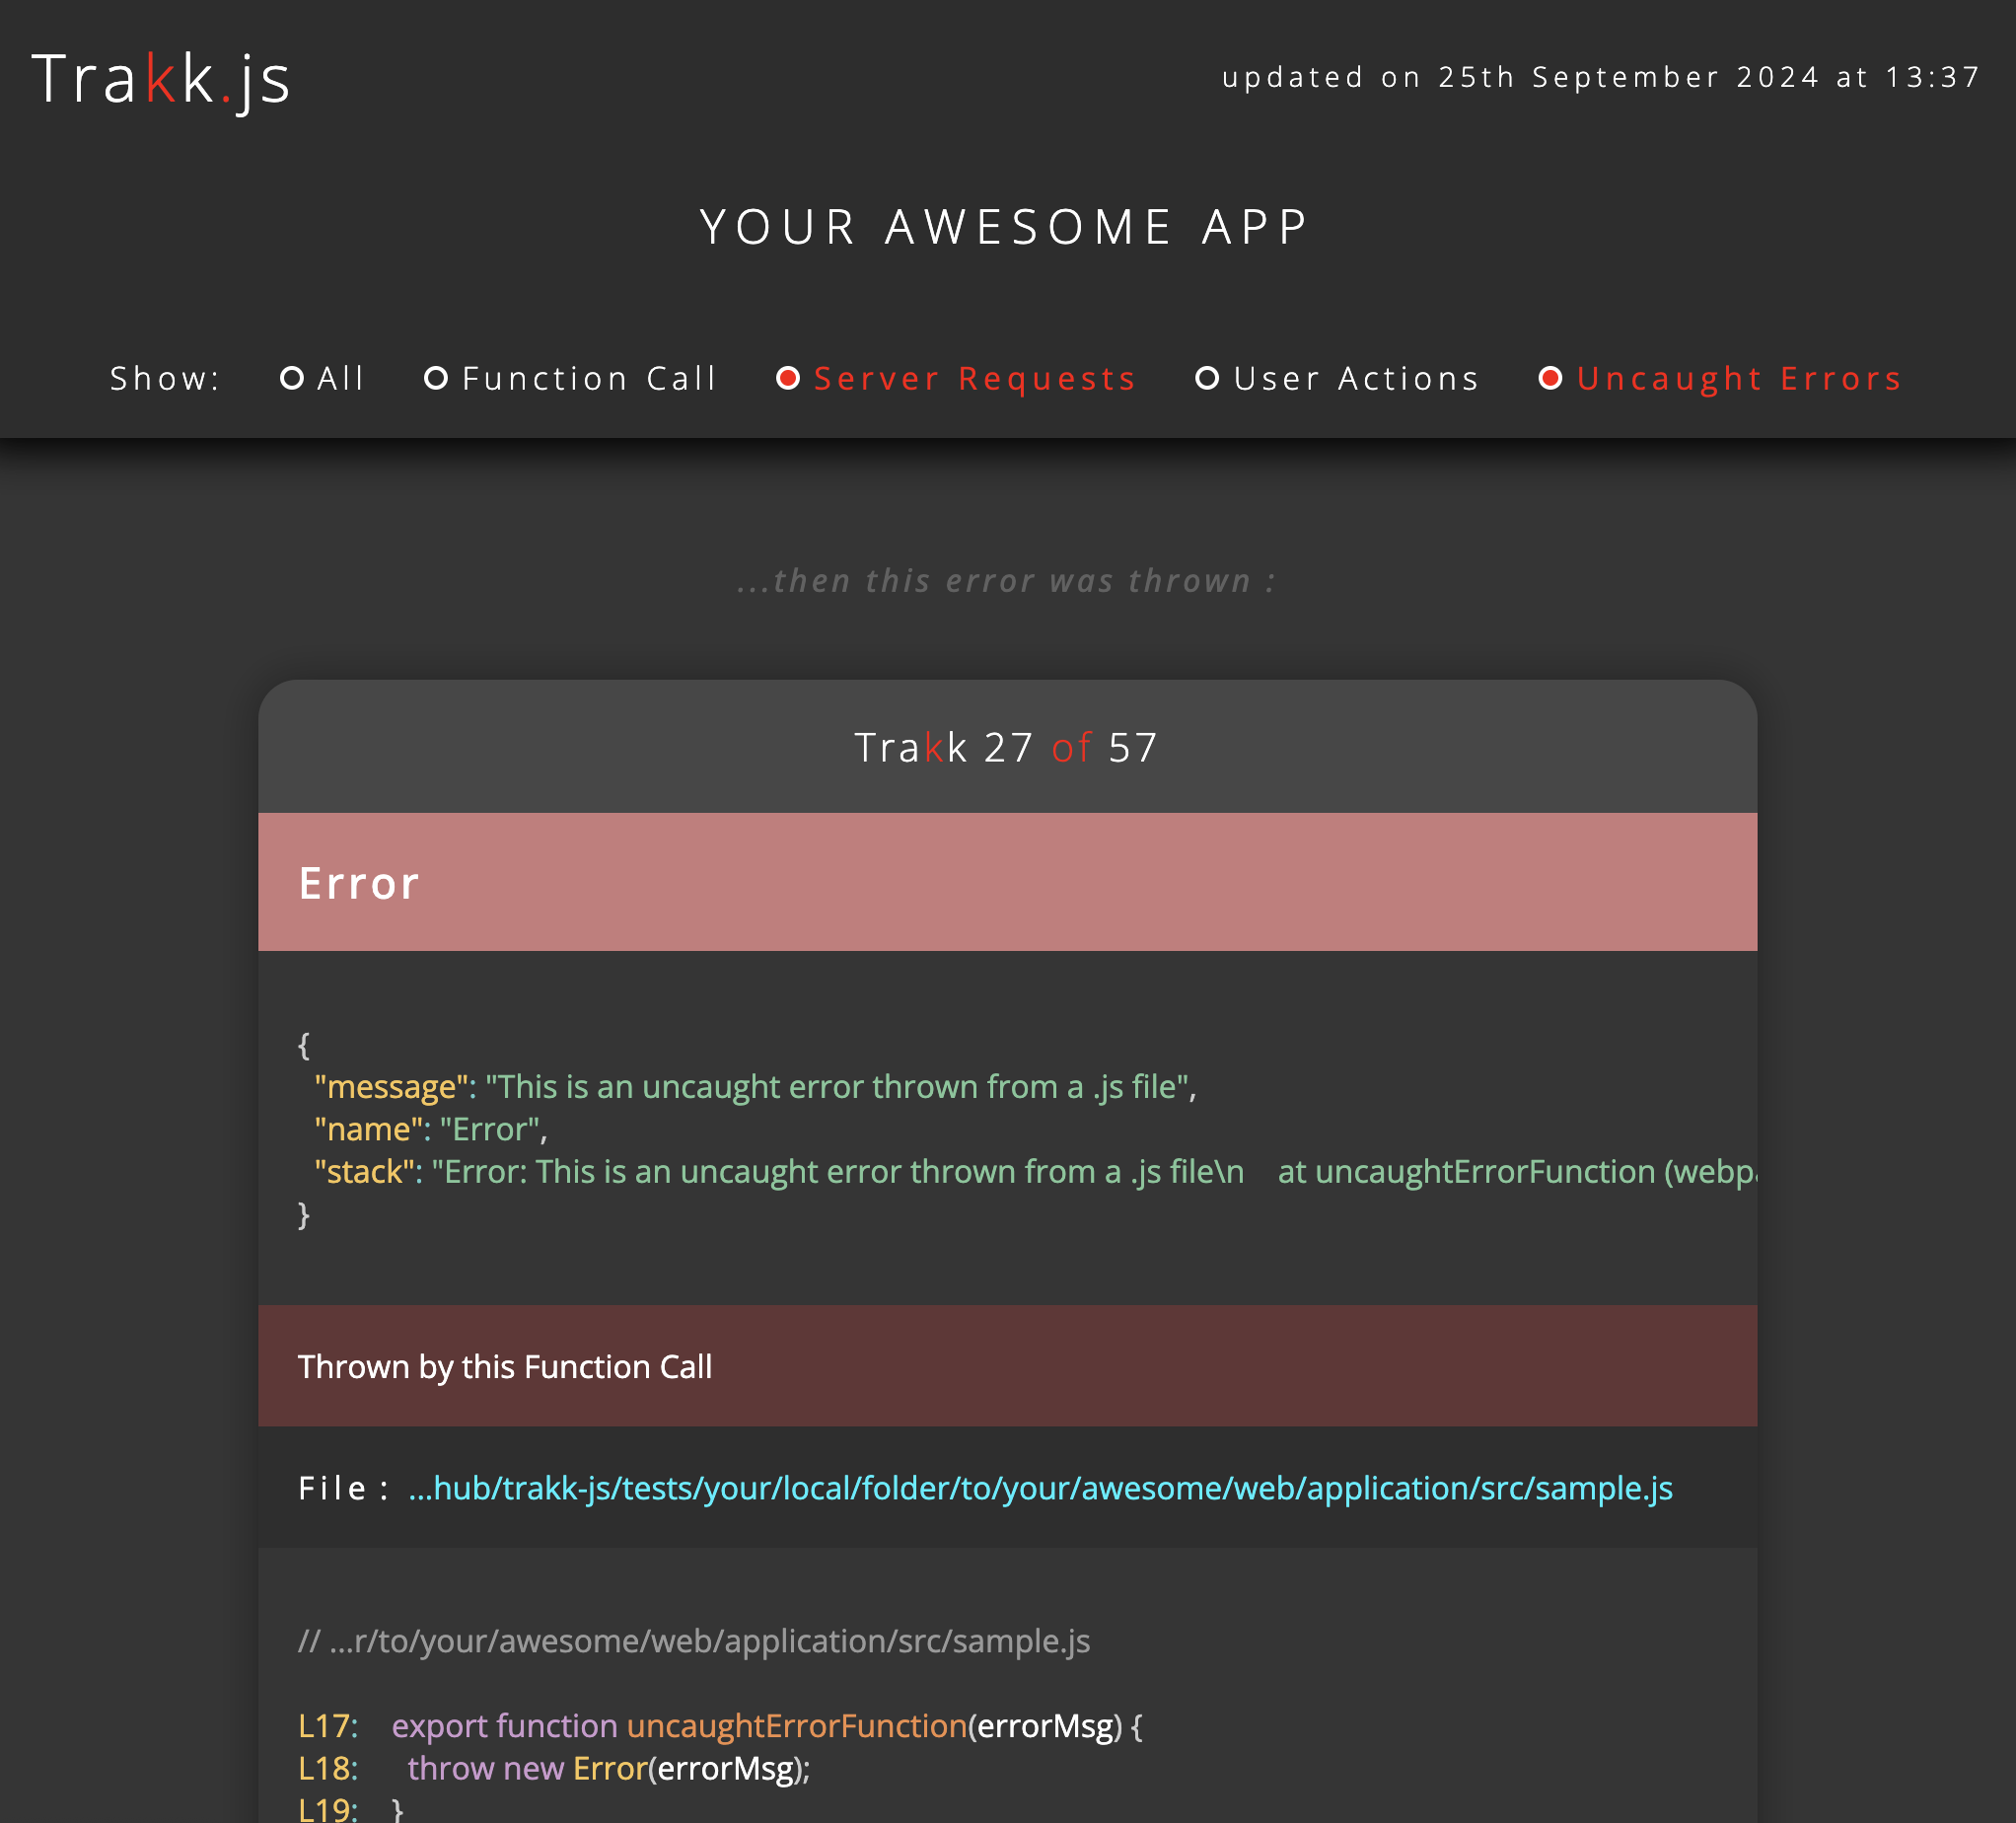
Task: Click the Uncaught Errors label text
Action: (1739, 379)
